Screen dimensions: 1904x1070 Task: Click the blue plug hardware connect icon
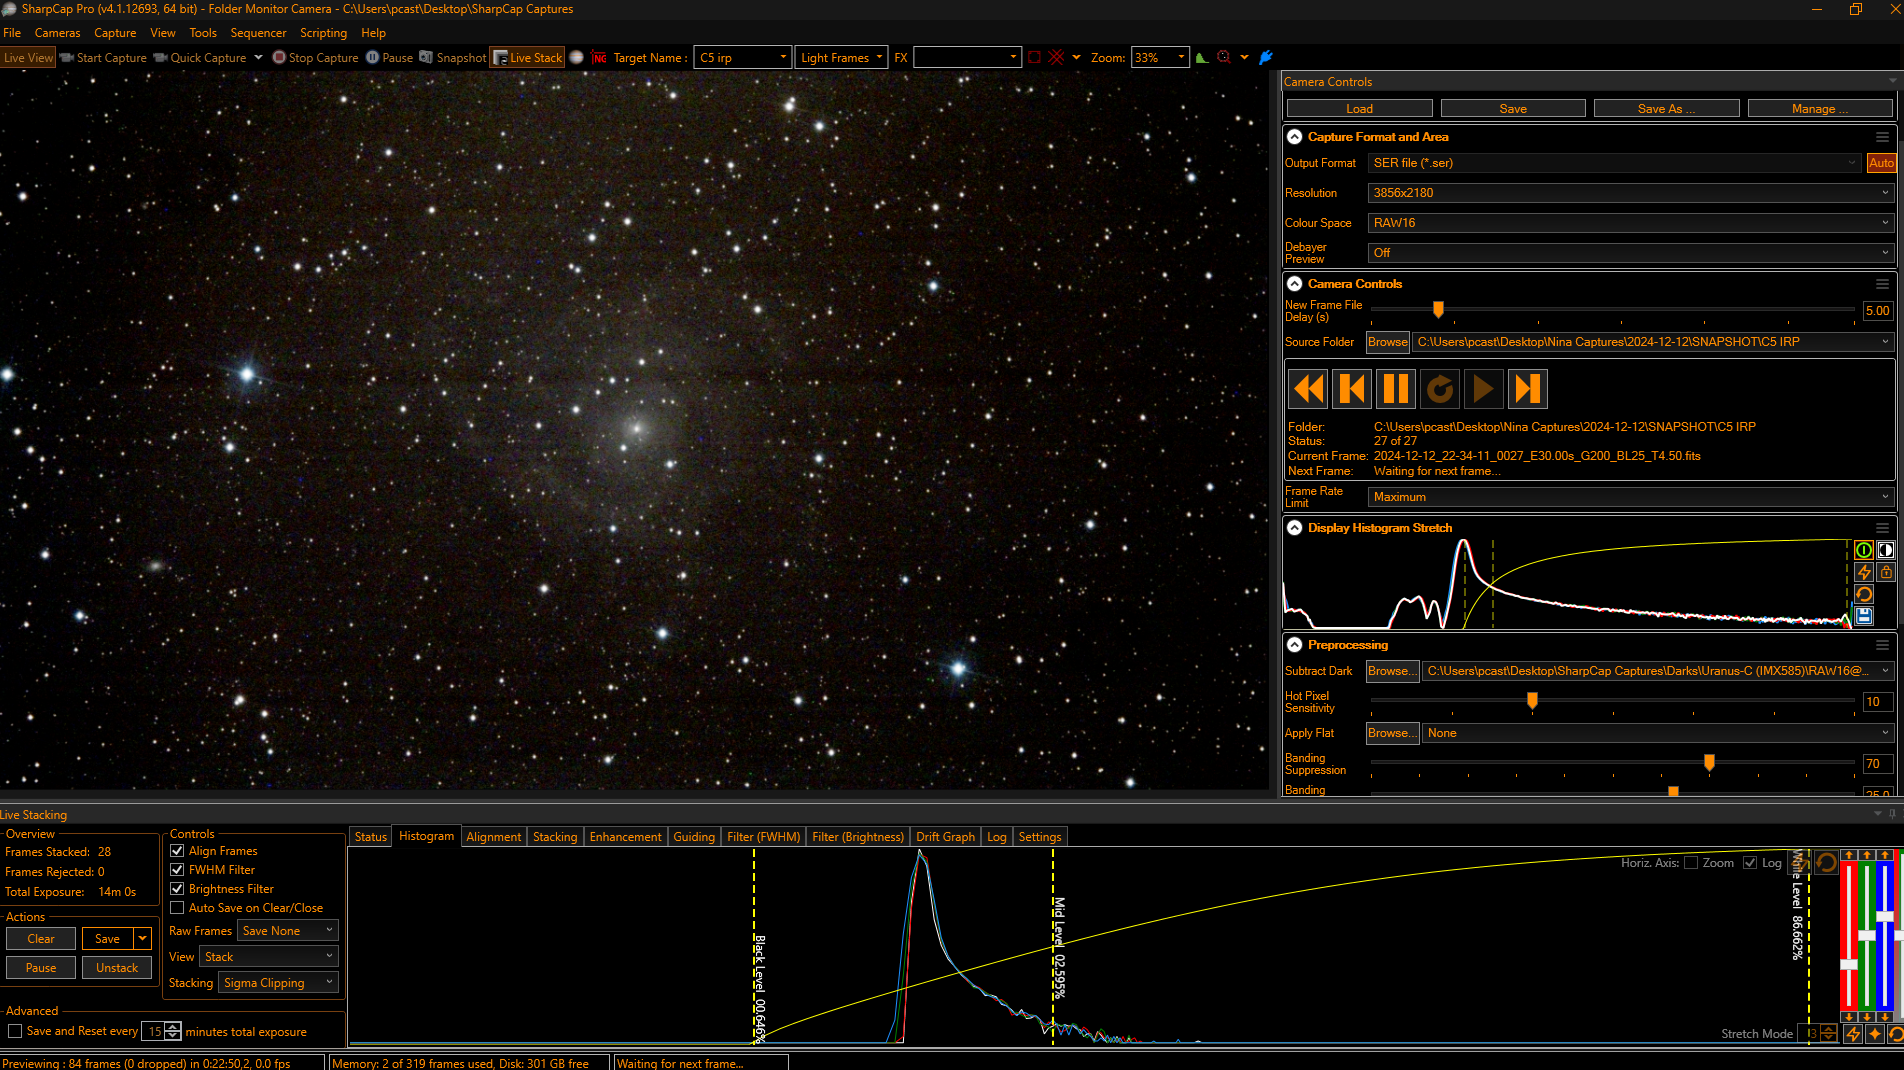pos(1266,57)
